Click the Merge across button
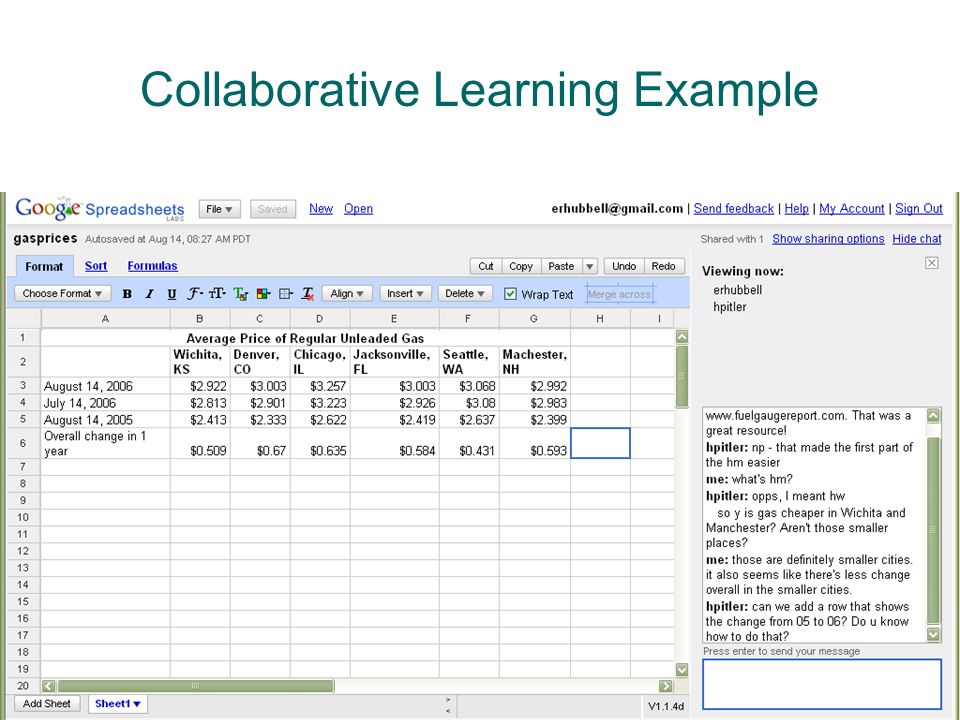Image resolution: width=960 pixels, height=720 pixels. (x=619, y=294)
